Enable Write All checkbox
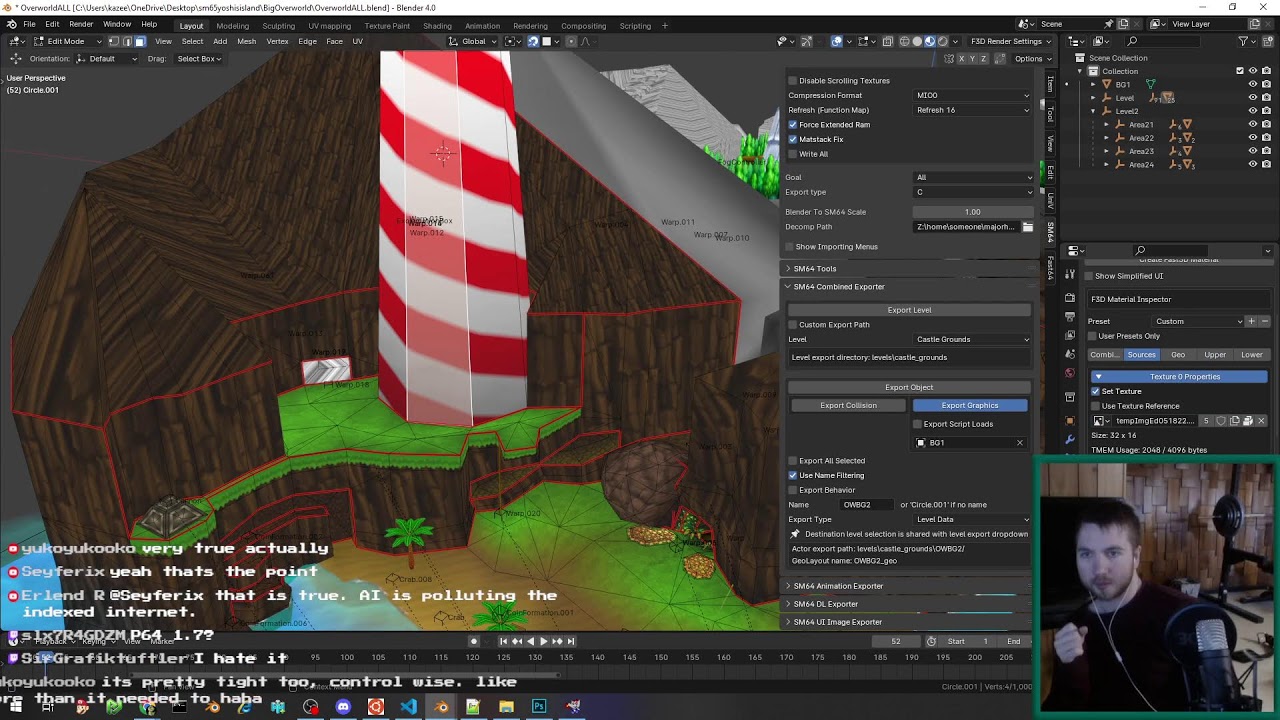Image resolution: width=1280 pixels, height=720 pixels. 793,154
